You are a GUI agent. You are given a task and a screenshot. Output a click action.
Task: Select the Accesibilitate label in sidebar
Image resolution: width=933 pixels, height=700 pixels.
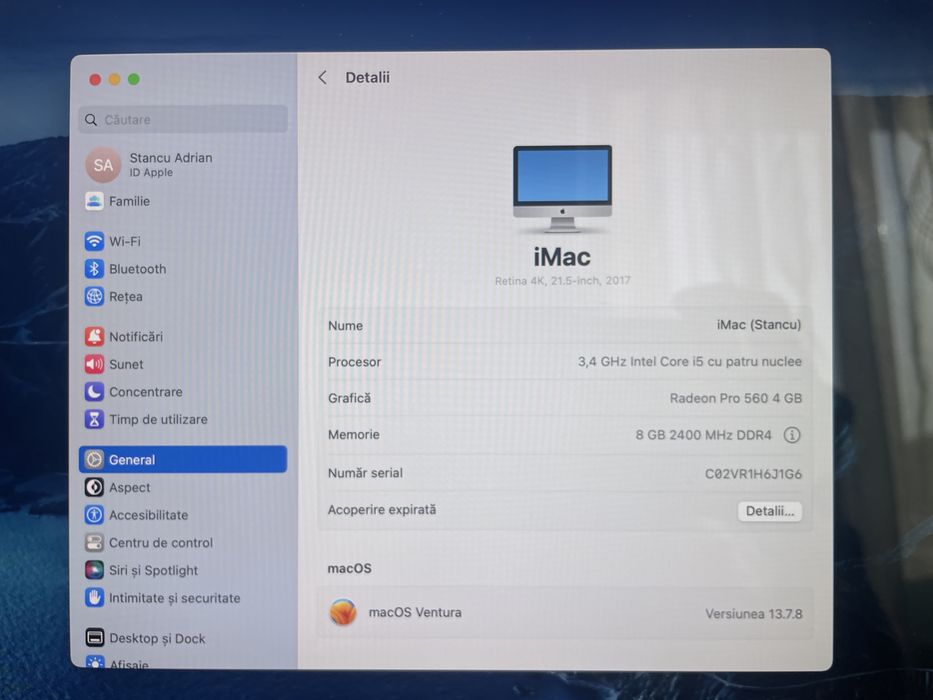click(x=148, y=515)
